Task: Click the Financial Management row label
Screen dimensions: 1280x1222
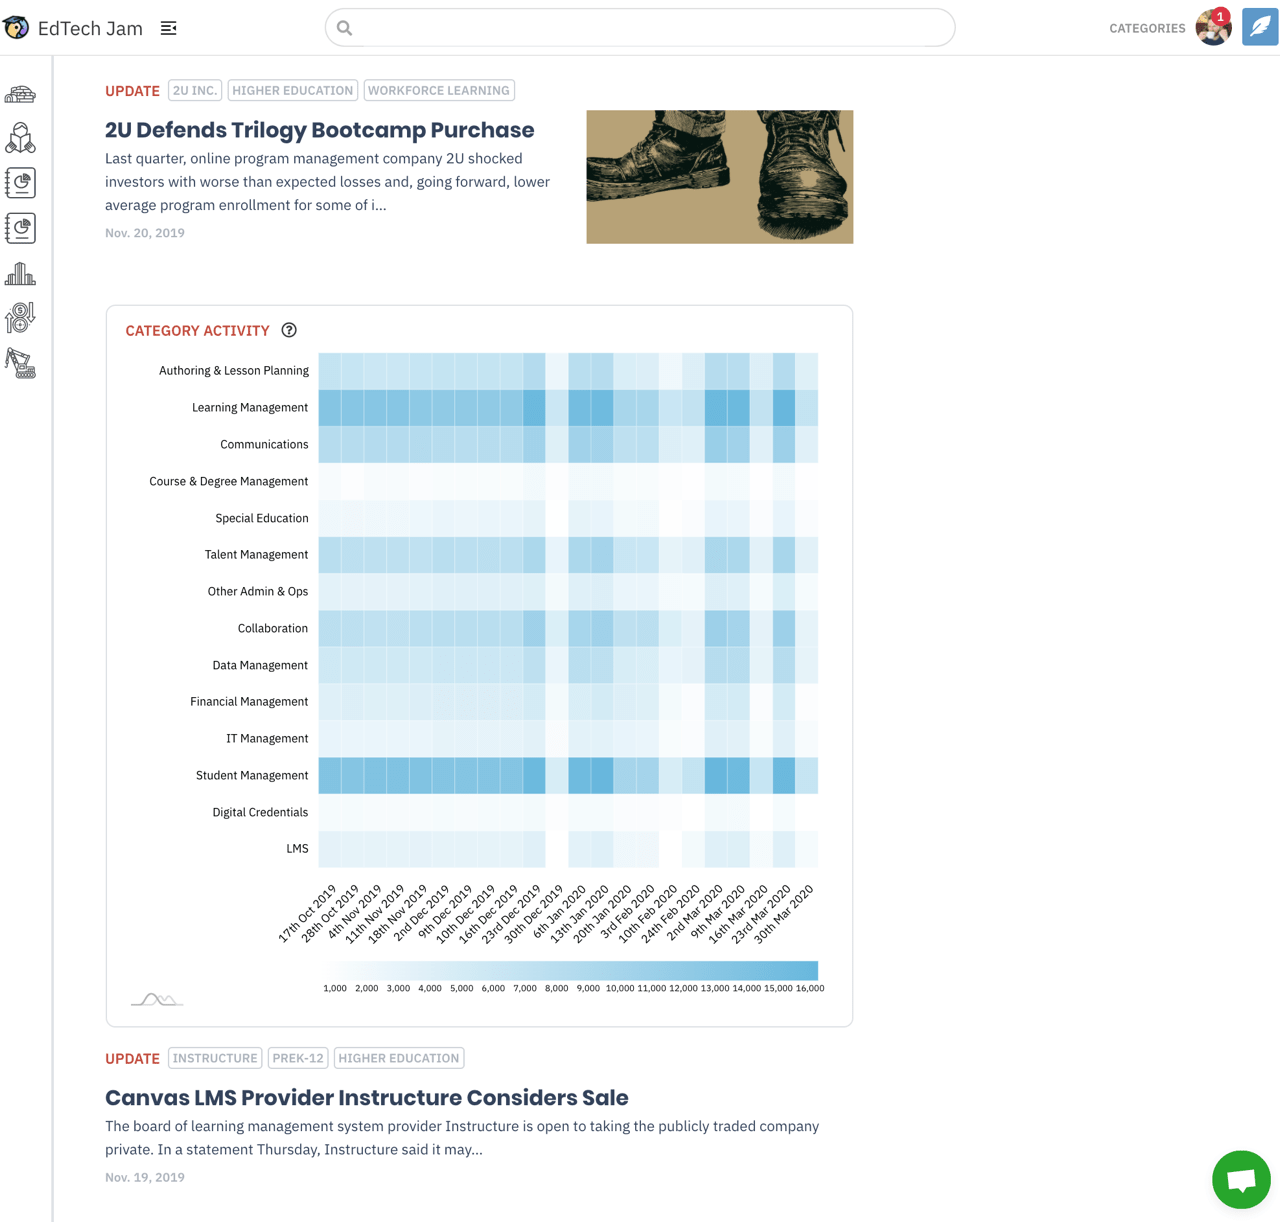Action: [249, 702]
